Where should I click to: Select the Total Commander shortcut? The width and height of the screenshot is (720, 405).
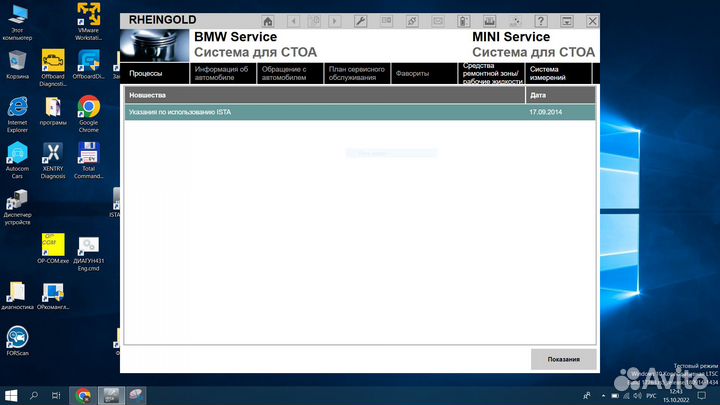pyautogui.click(x=89, y=160)
